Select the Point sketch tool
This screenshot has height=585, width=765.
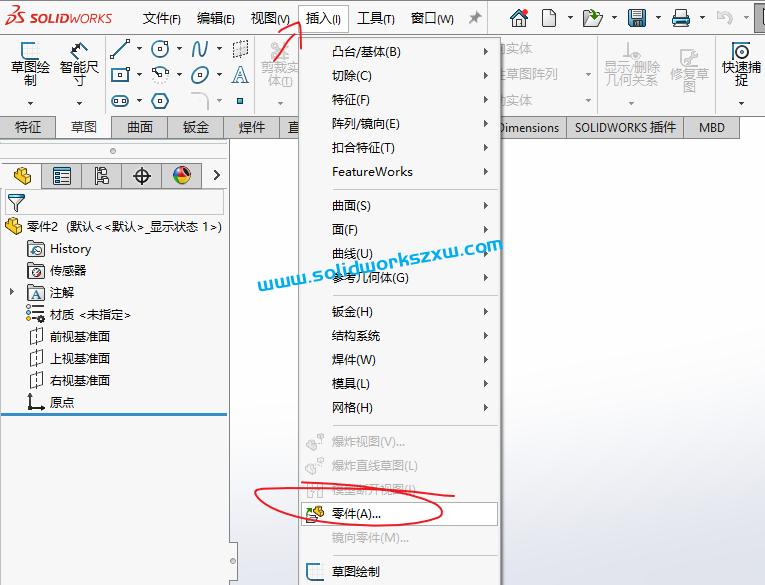tap(240, 101)
